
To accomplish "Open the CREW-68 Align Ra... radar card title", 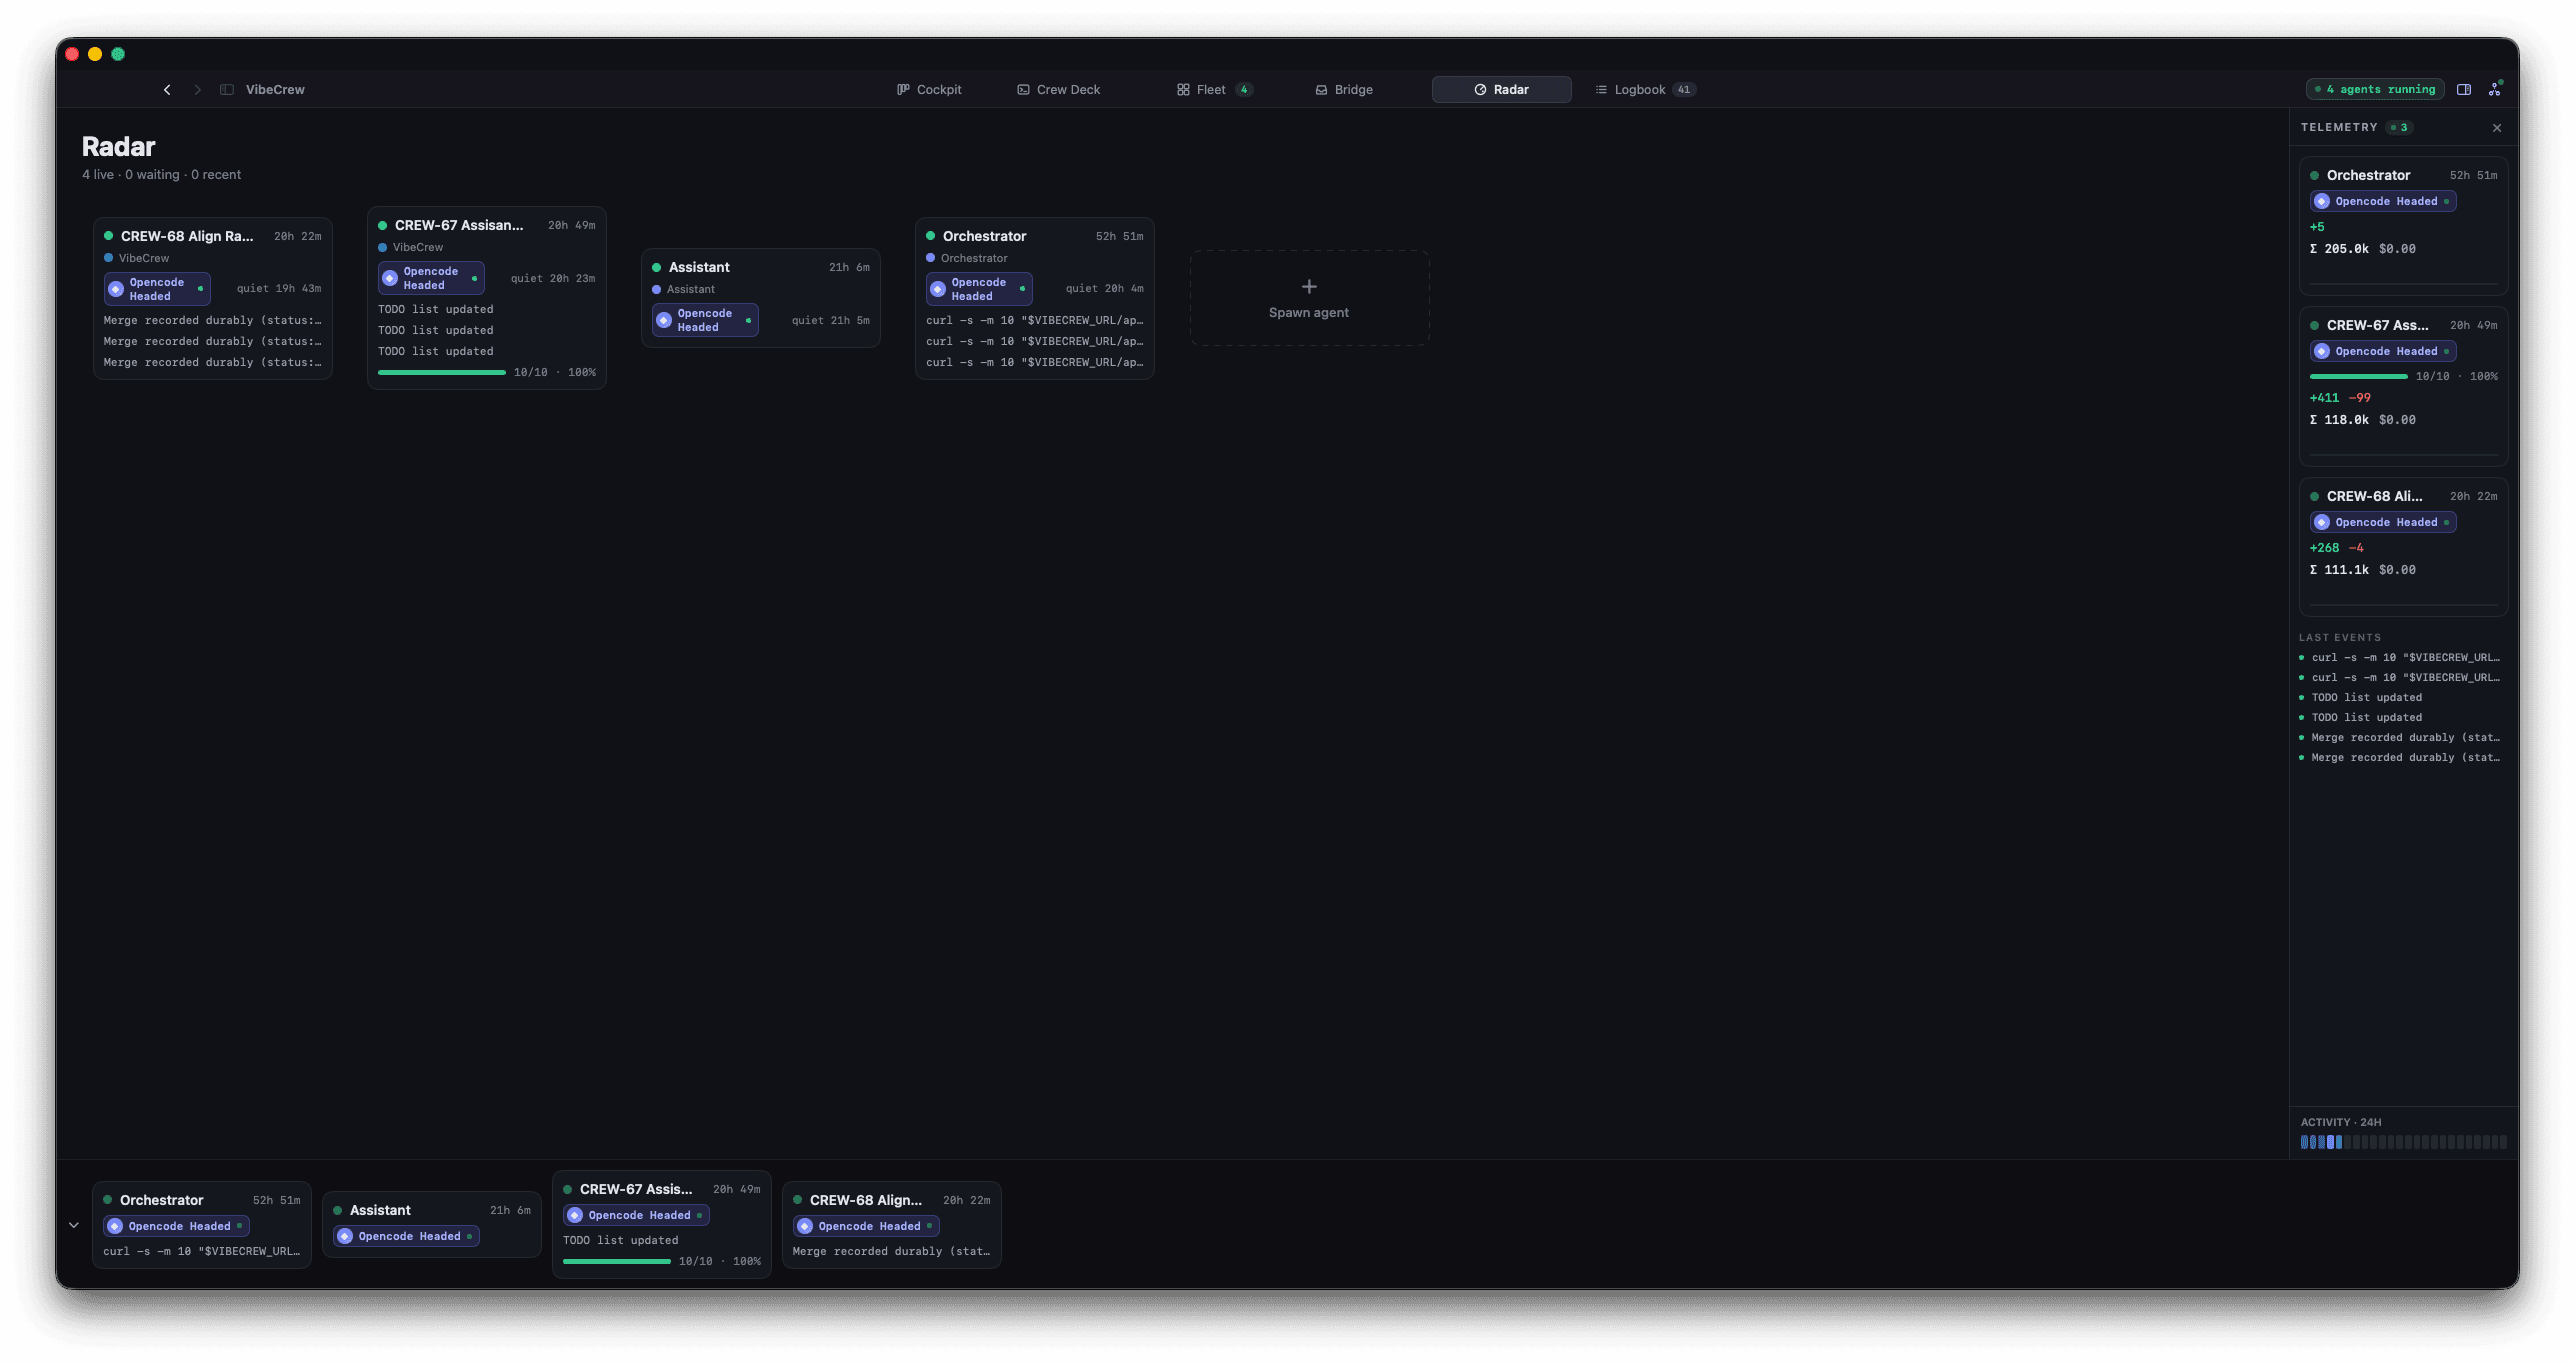I will point(187,237).
